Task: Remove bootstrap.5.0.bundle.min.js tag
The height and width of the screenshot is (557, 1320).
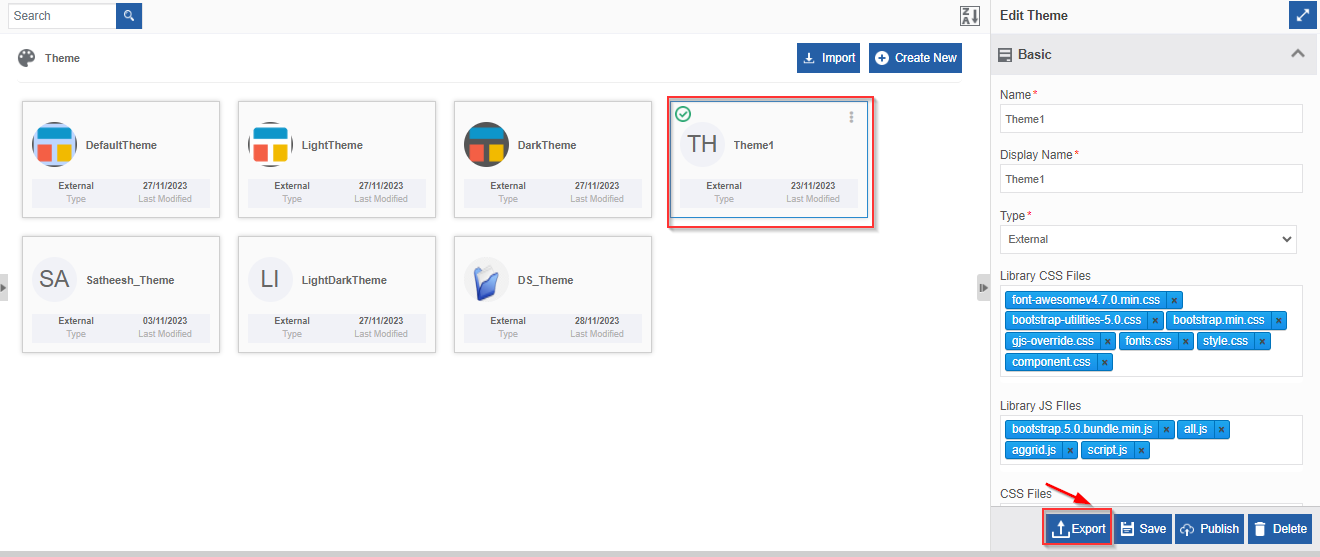Action: click(x=1166, y=429)
